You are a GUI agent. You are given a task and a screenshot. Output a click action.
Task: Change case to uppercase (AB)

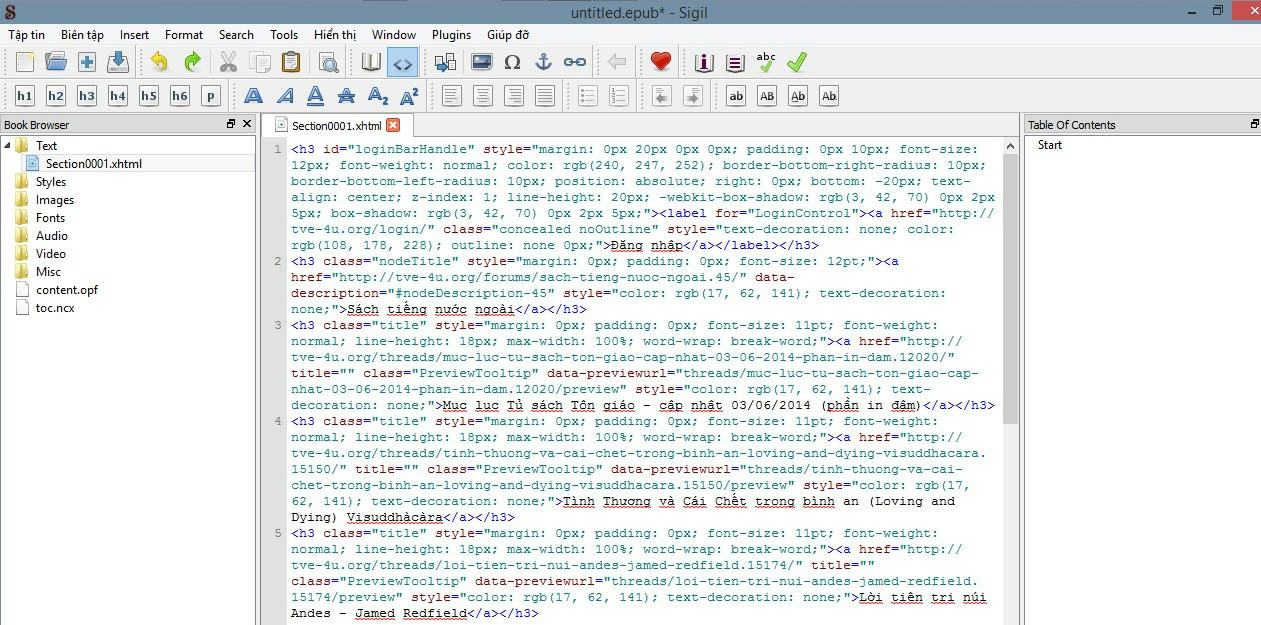767,96
